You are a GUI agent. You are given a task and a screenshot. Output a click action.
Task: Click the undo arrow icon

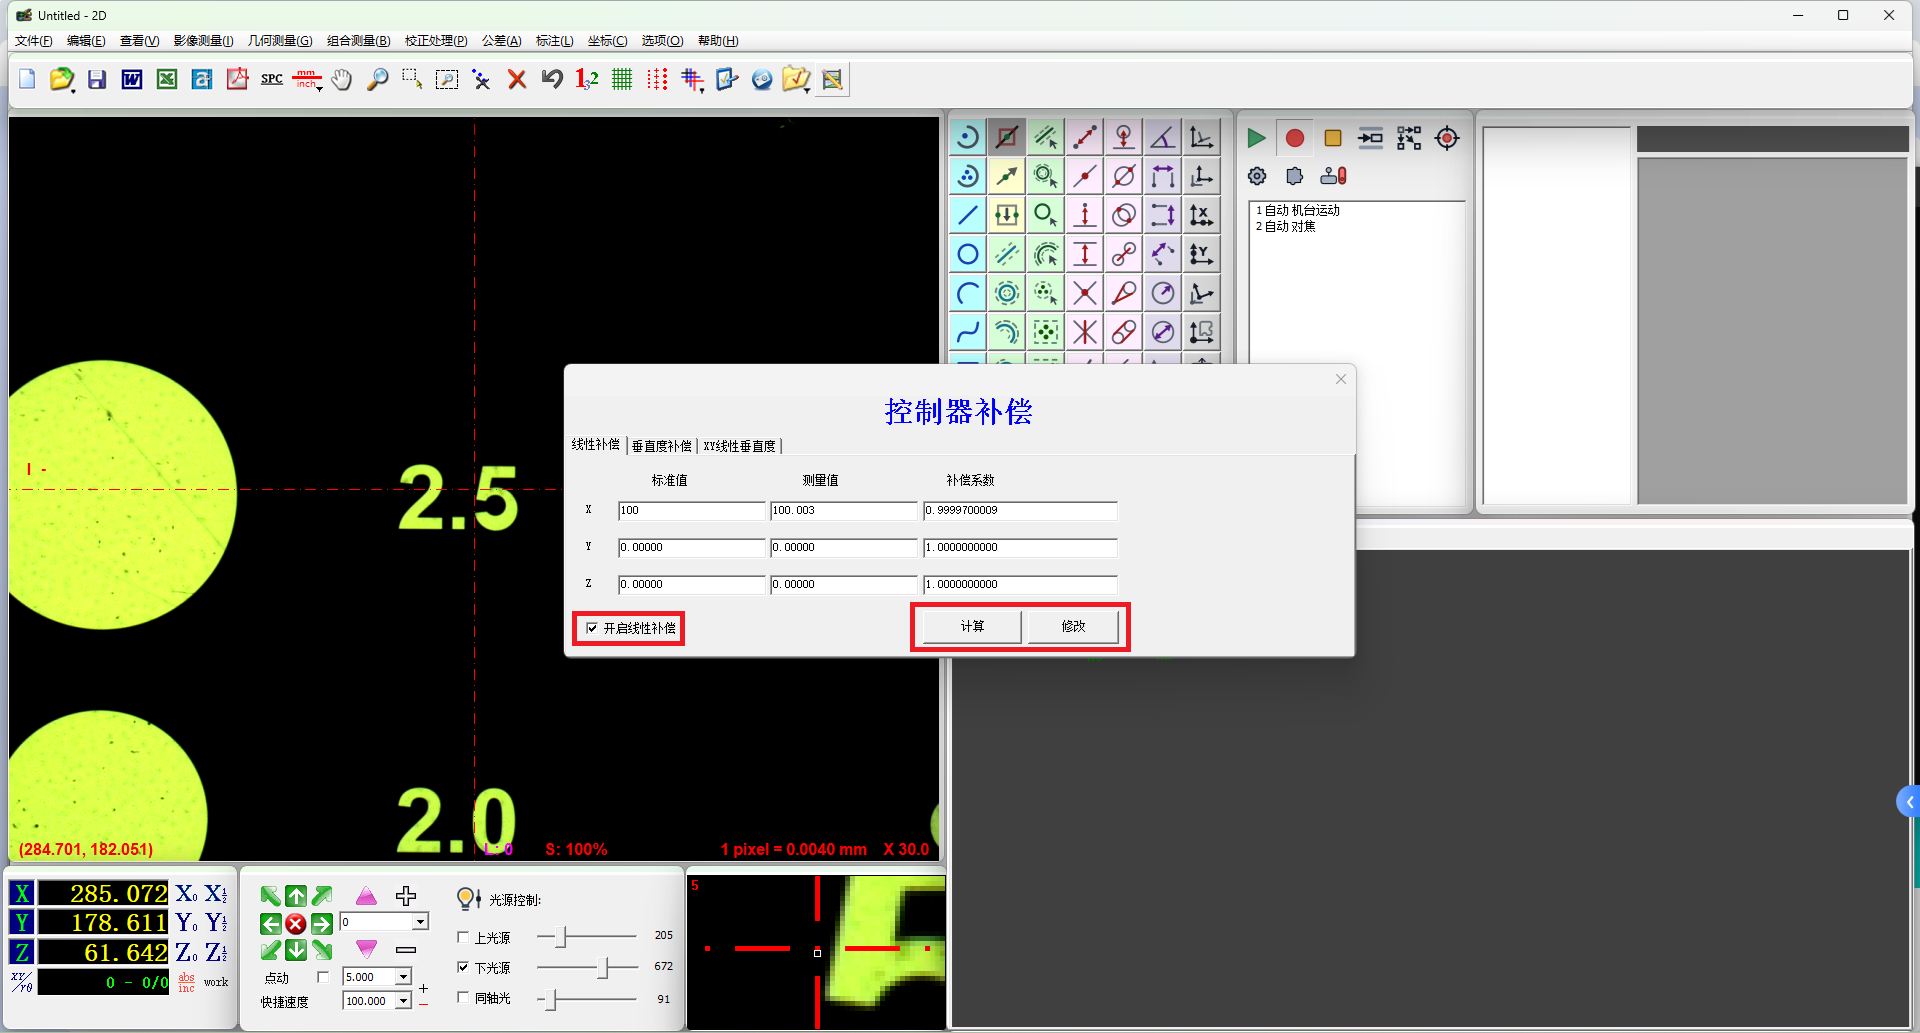552,79
